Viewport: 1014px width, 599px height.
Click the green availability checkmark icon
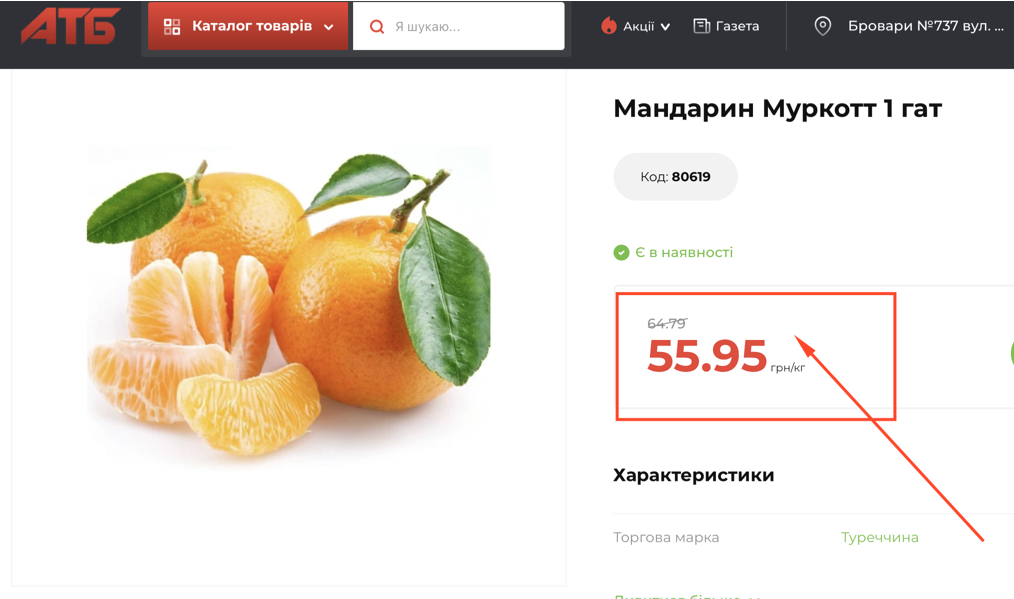(621, 252)
